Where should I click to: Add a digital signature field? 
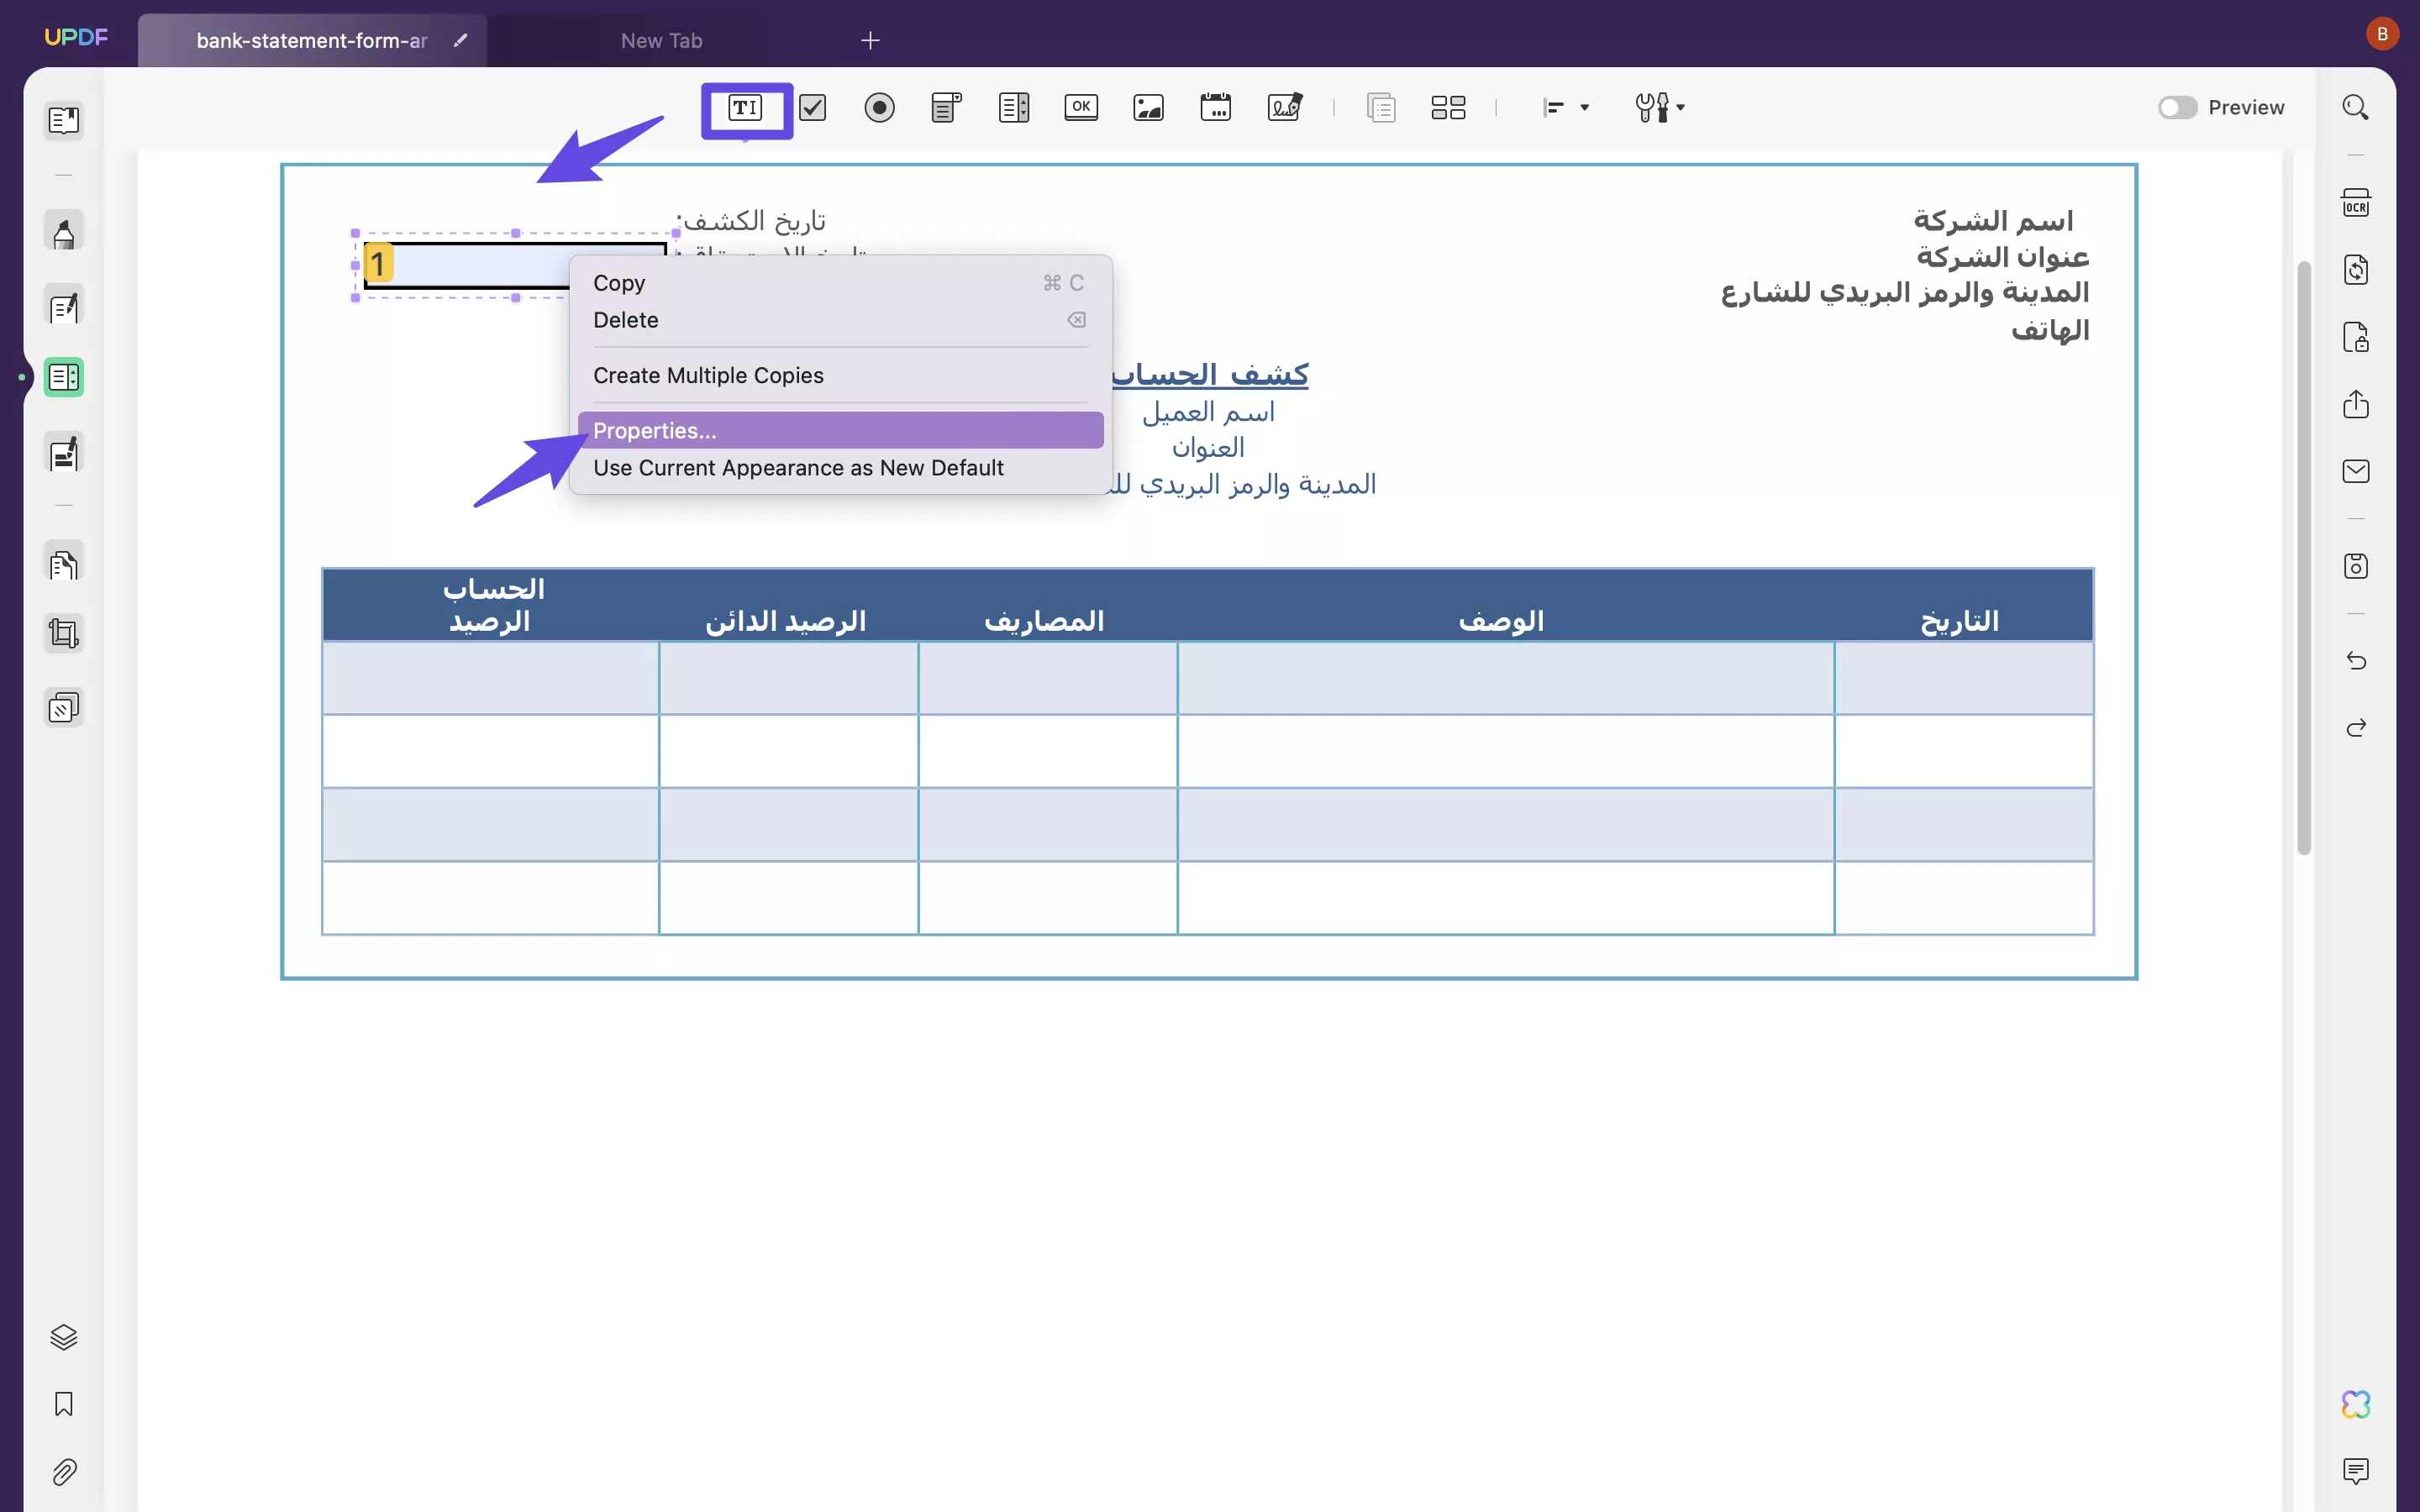coord(1283,107)
